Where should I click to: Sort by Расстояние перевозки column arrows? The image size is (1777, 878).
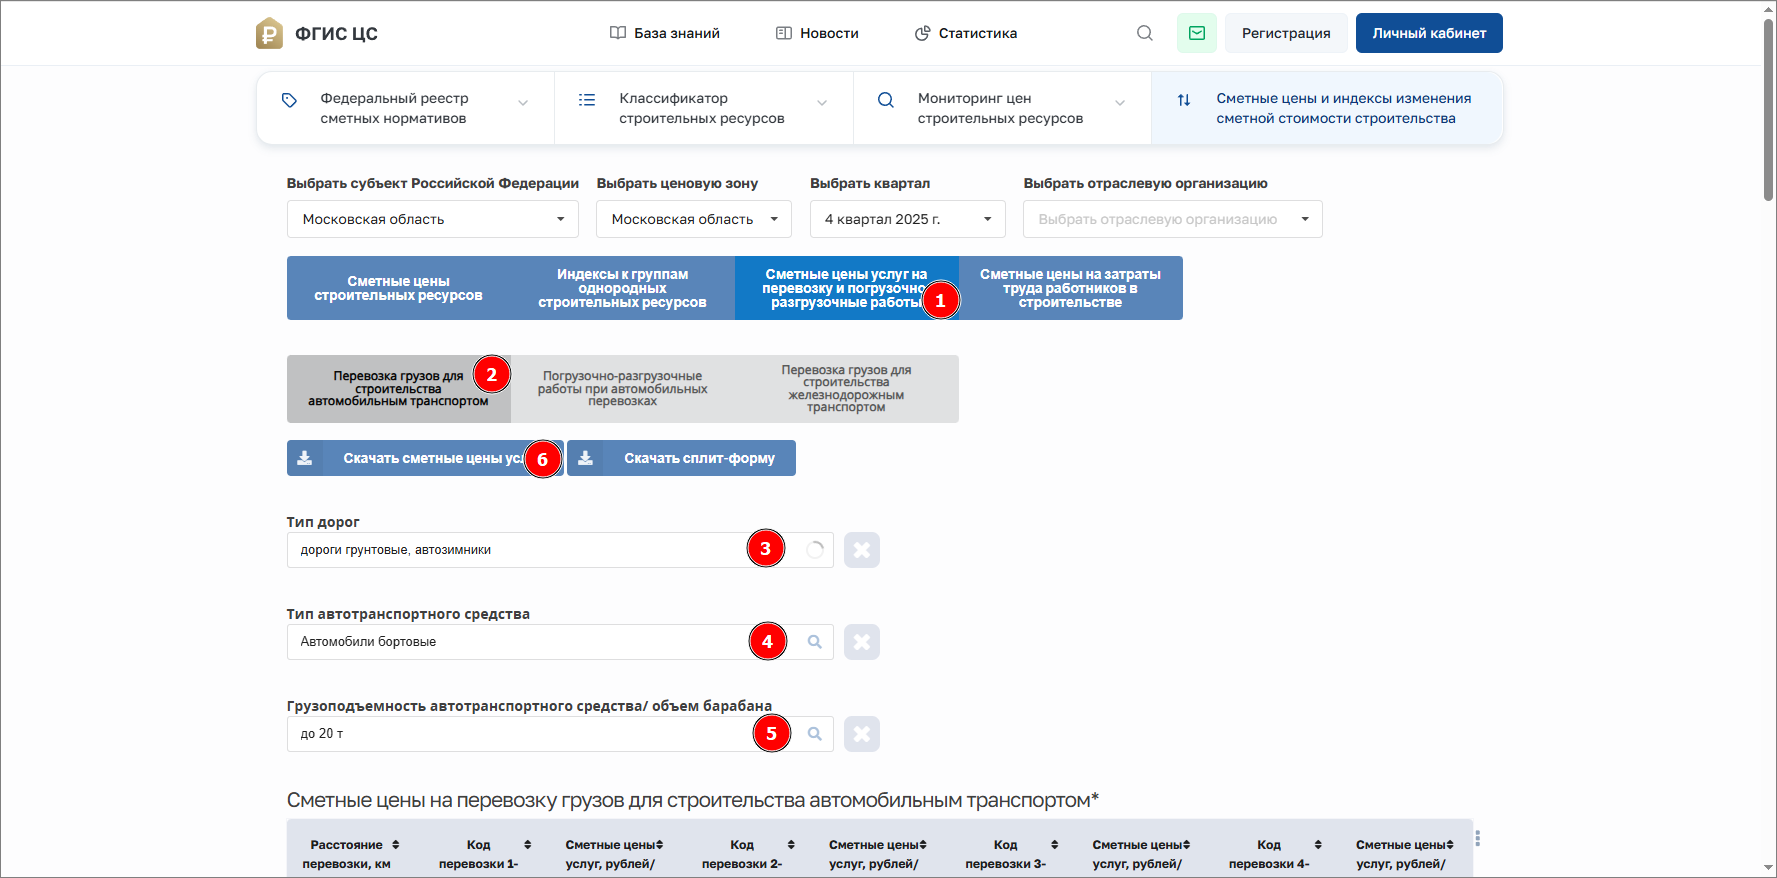point(396,845)
